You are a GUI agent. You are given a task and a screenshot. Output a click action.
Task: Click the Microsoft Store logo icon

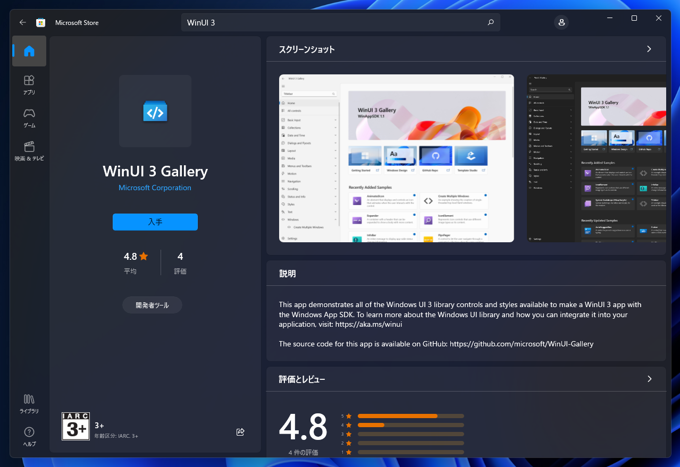coord(40,23)
